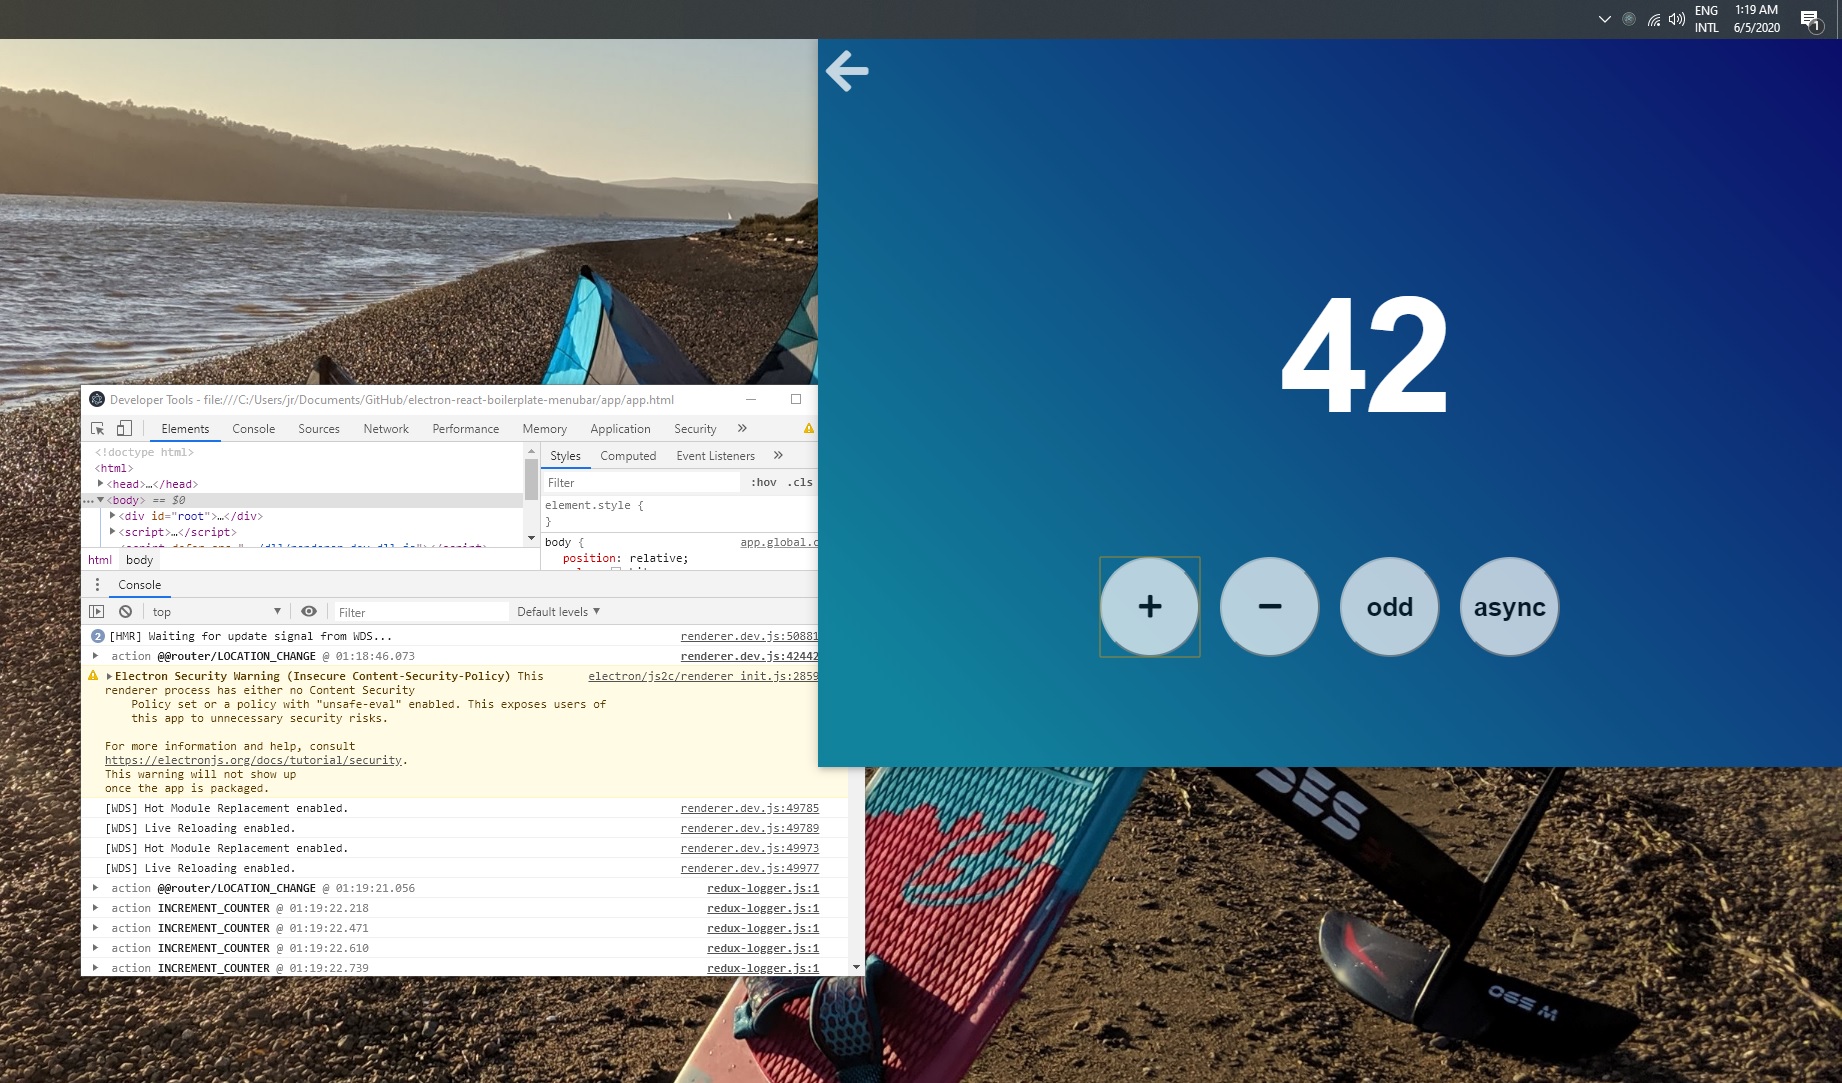
Task: Open the app.global.css source link in Styles
Action: (778, 542)
